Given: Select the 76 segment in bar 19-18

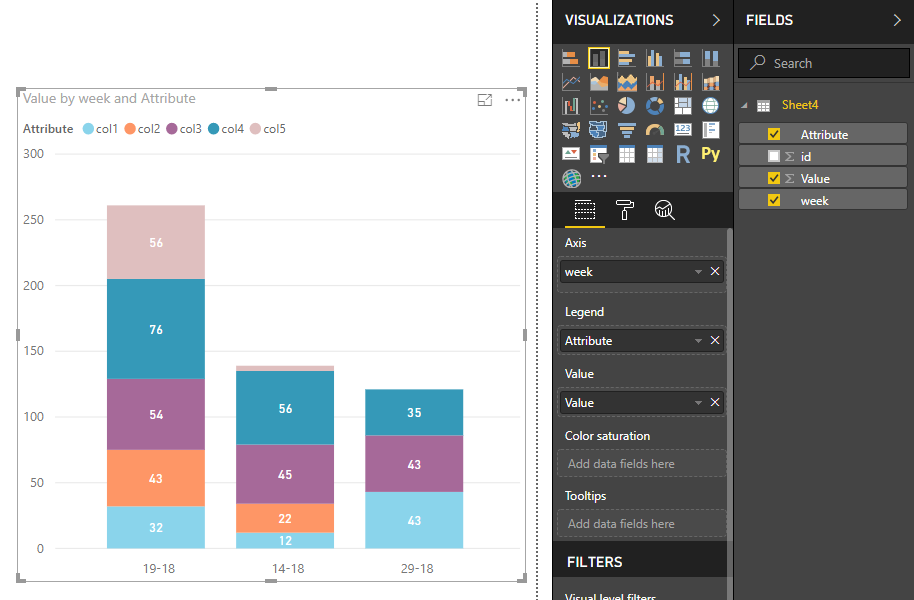Looking at the screenshot, I should 156,329.
